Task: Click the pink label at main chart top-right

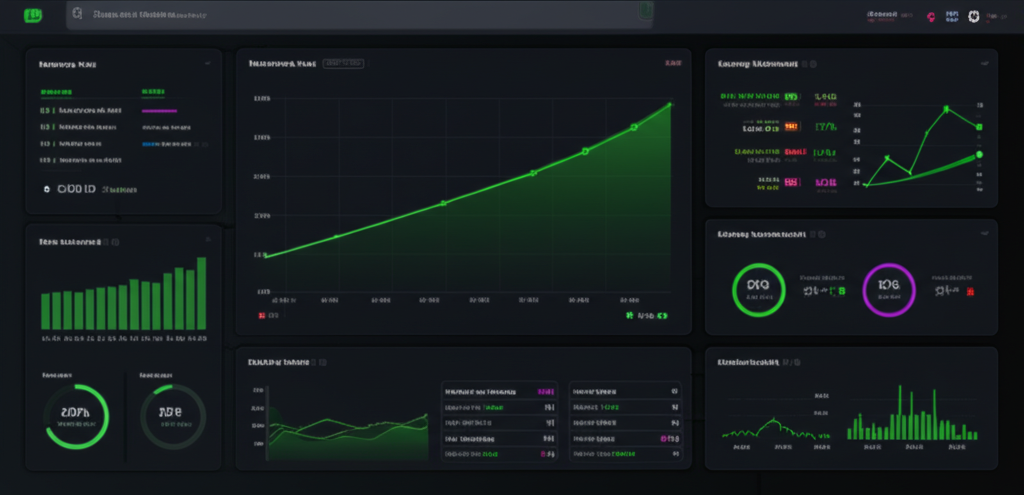Action: coord(672,63)
